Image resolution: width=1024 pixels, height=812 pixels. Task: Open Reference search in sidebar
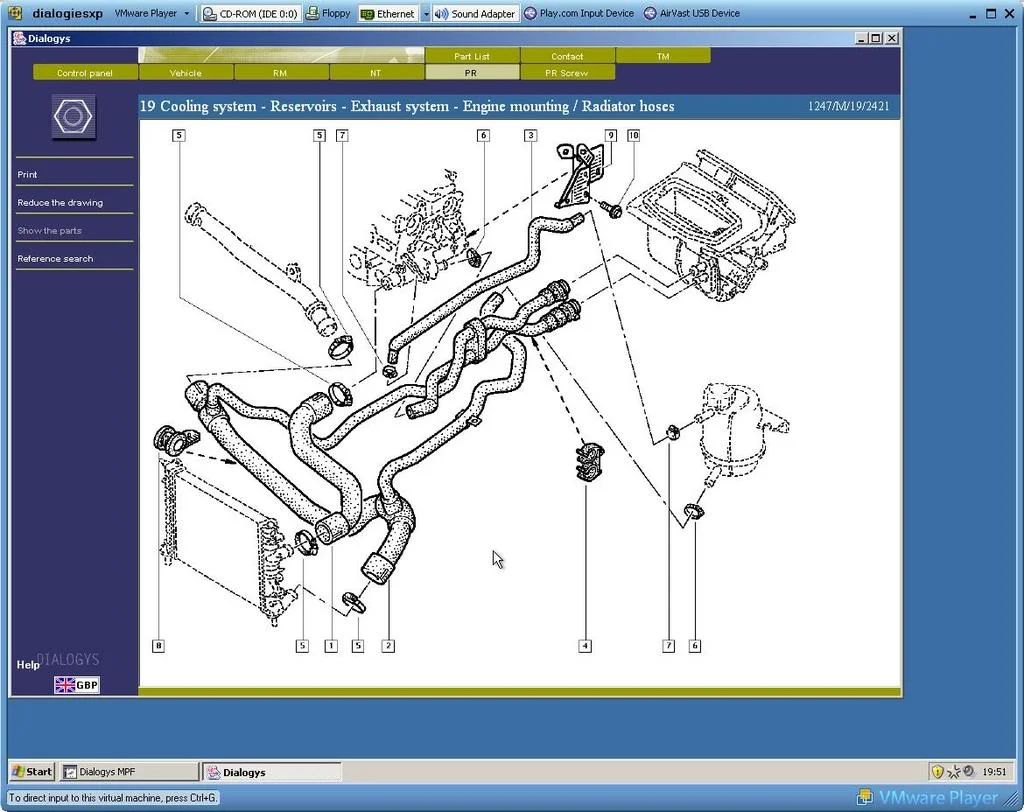56,259
